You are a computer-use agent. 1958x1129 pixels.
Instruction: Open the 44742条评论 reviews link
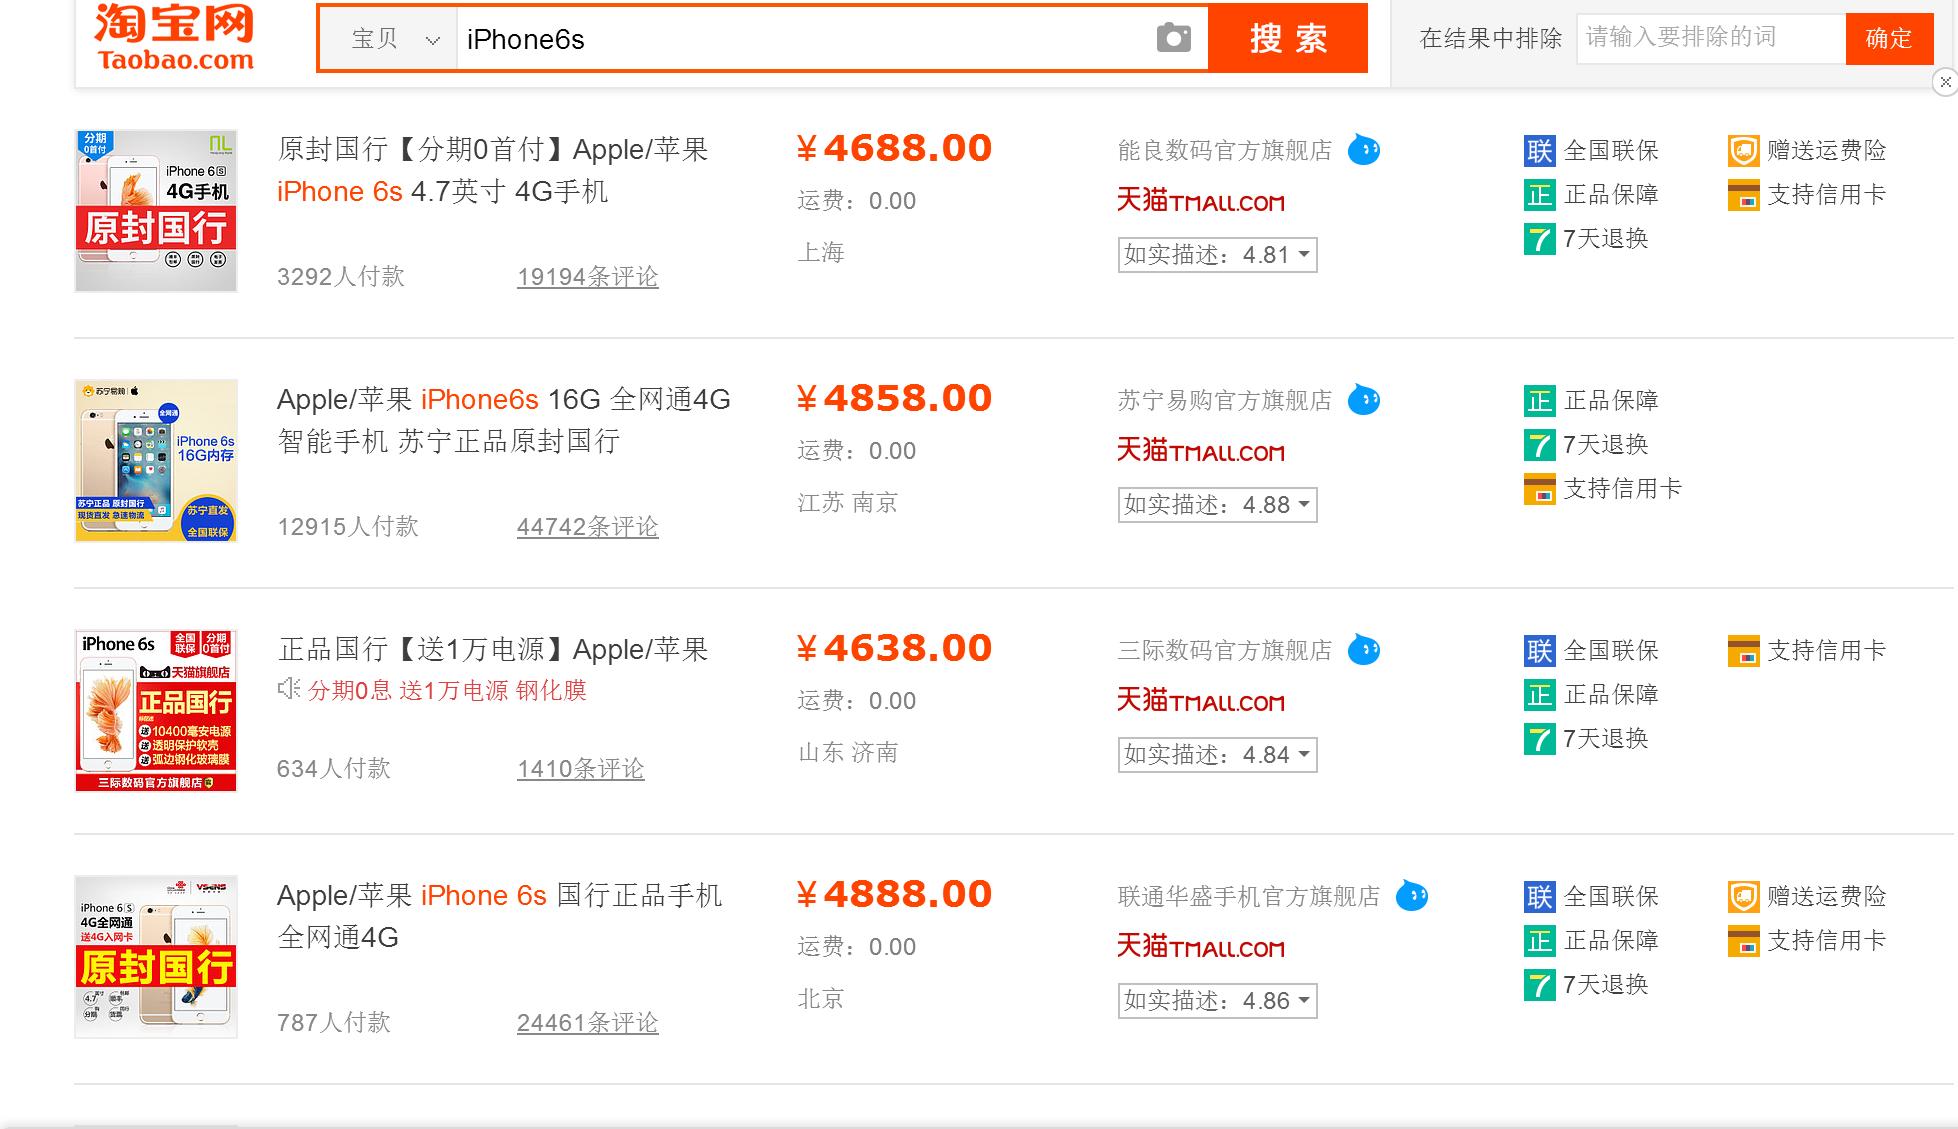[588, 527]
